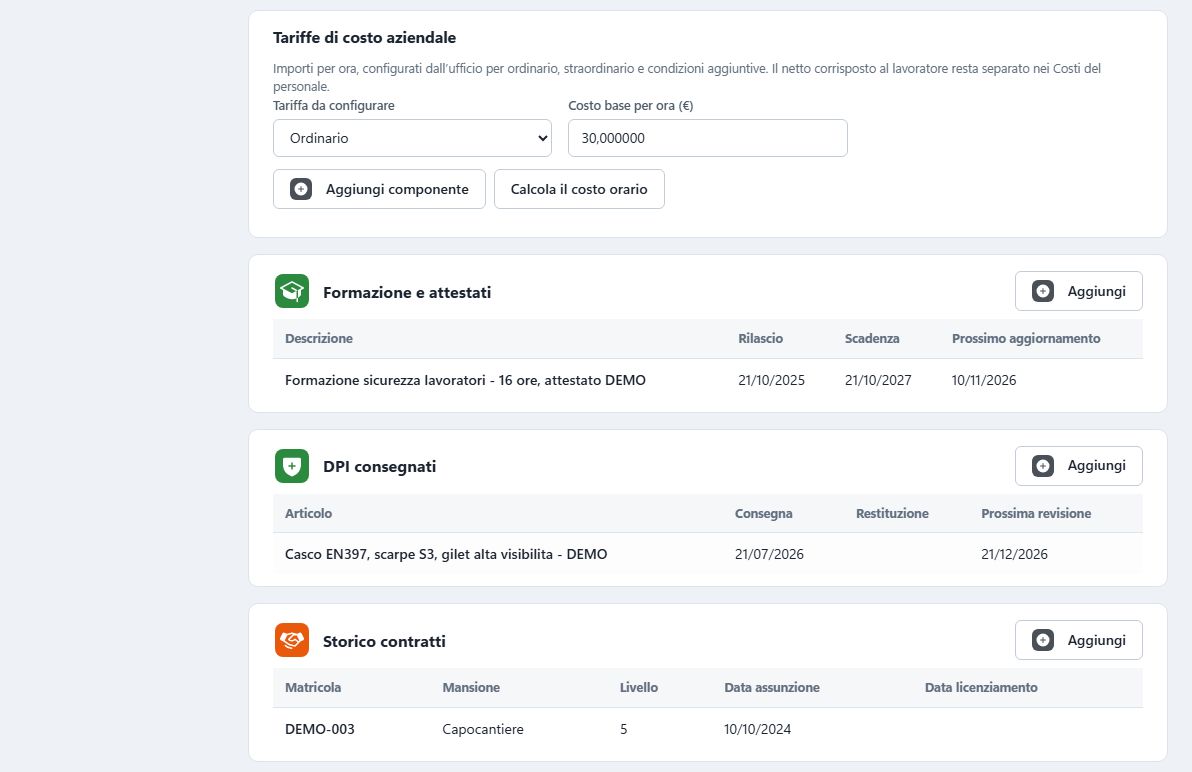This screenshot has width=1192, height=772.
Task: Add a new DPI consegnati item
Action: pyautogui.click(x=1079, y=466)
